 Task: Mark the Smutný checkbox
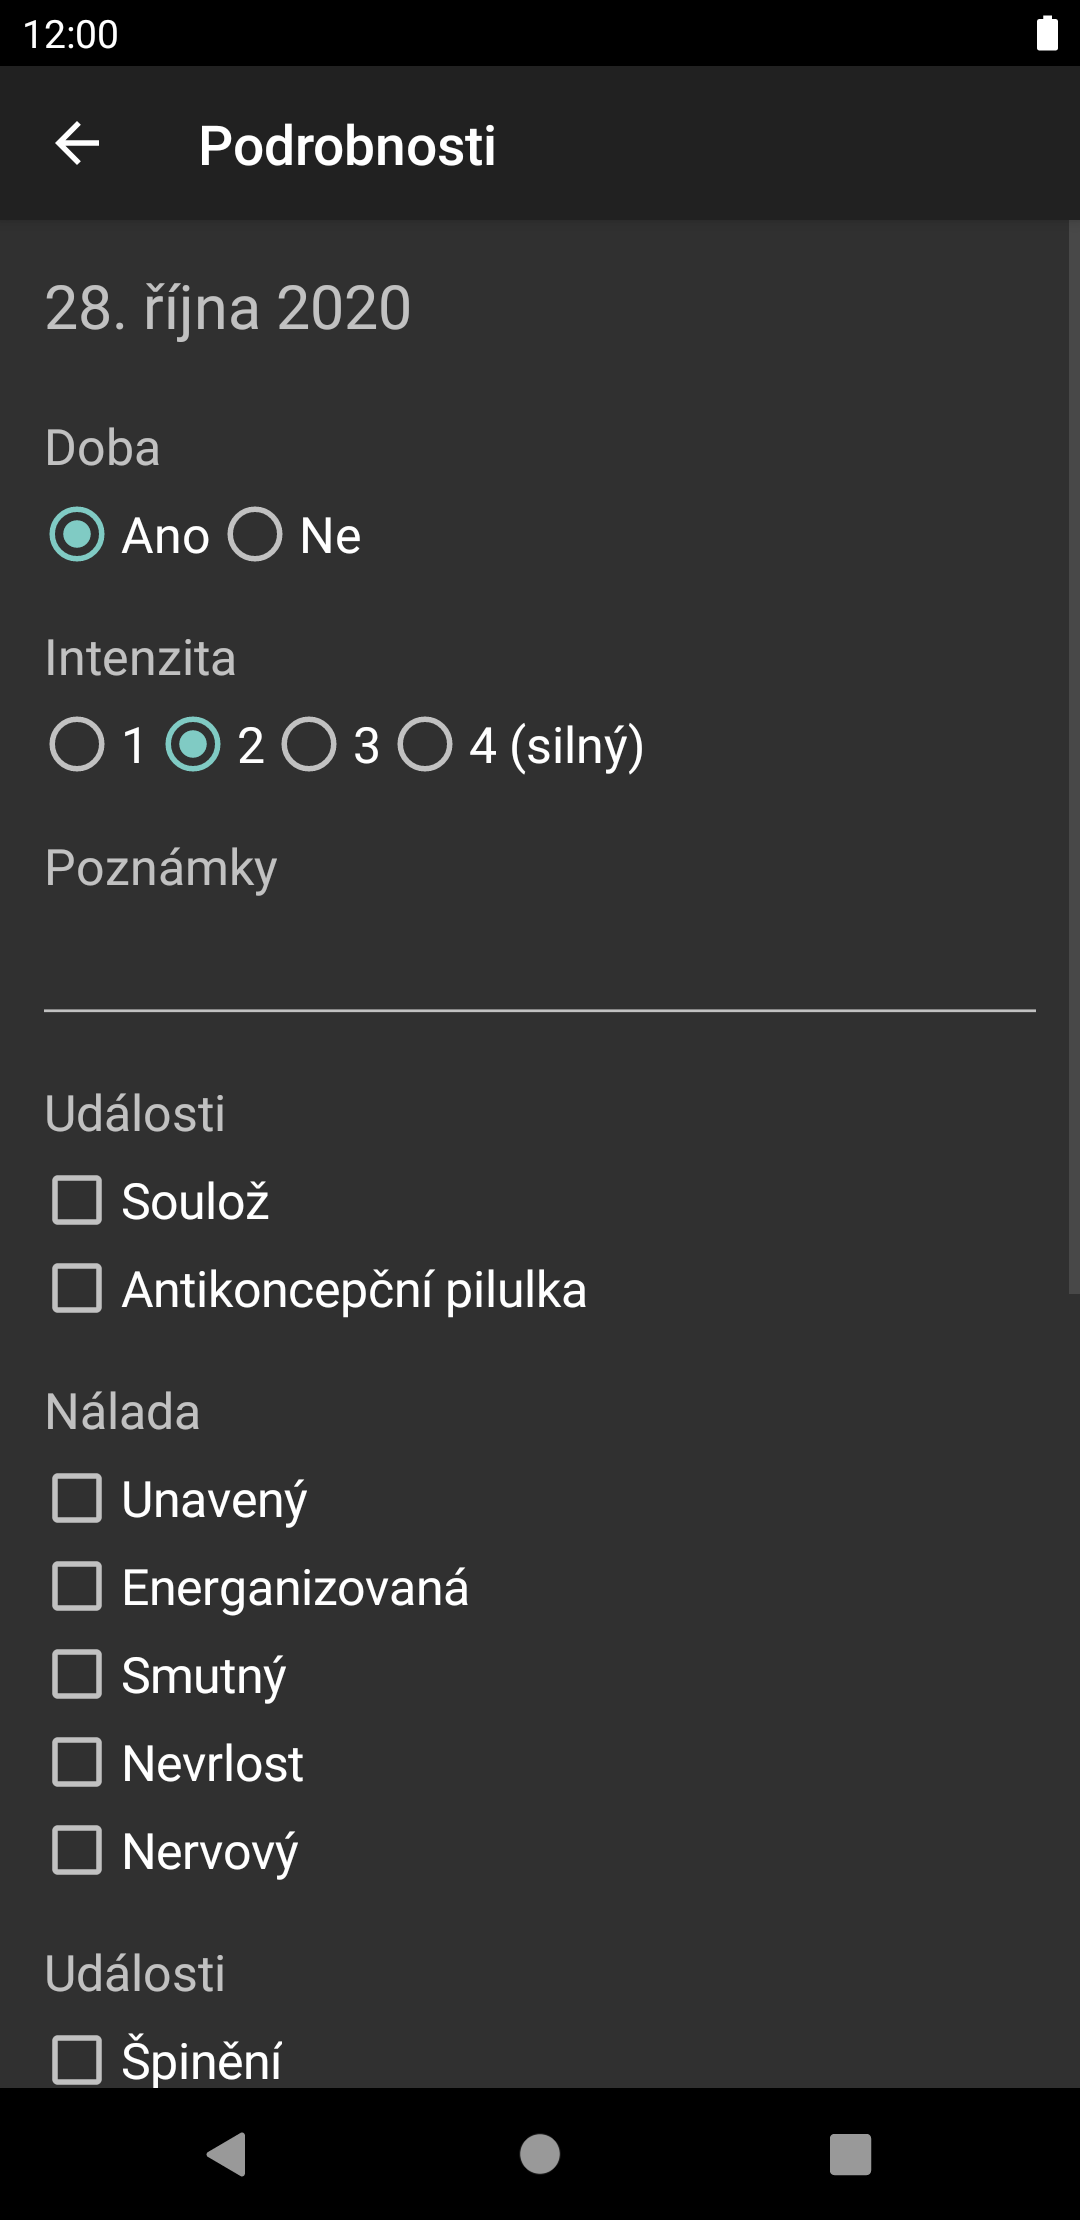click(x=77, y=1675)
